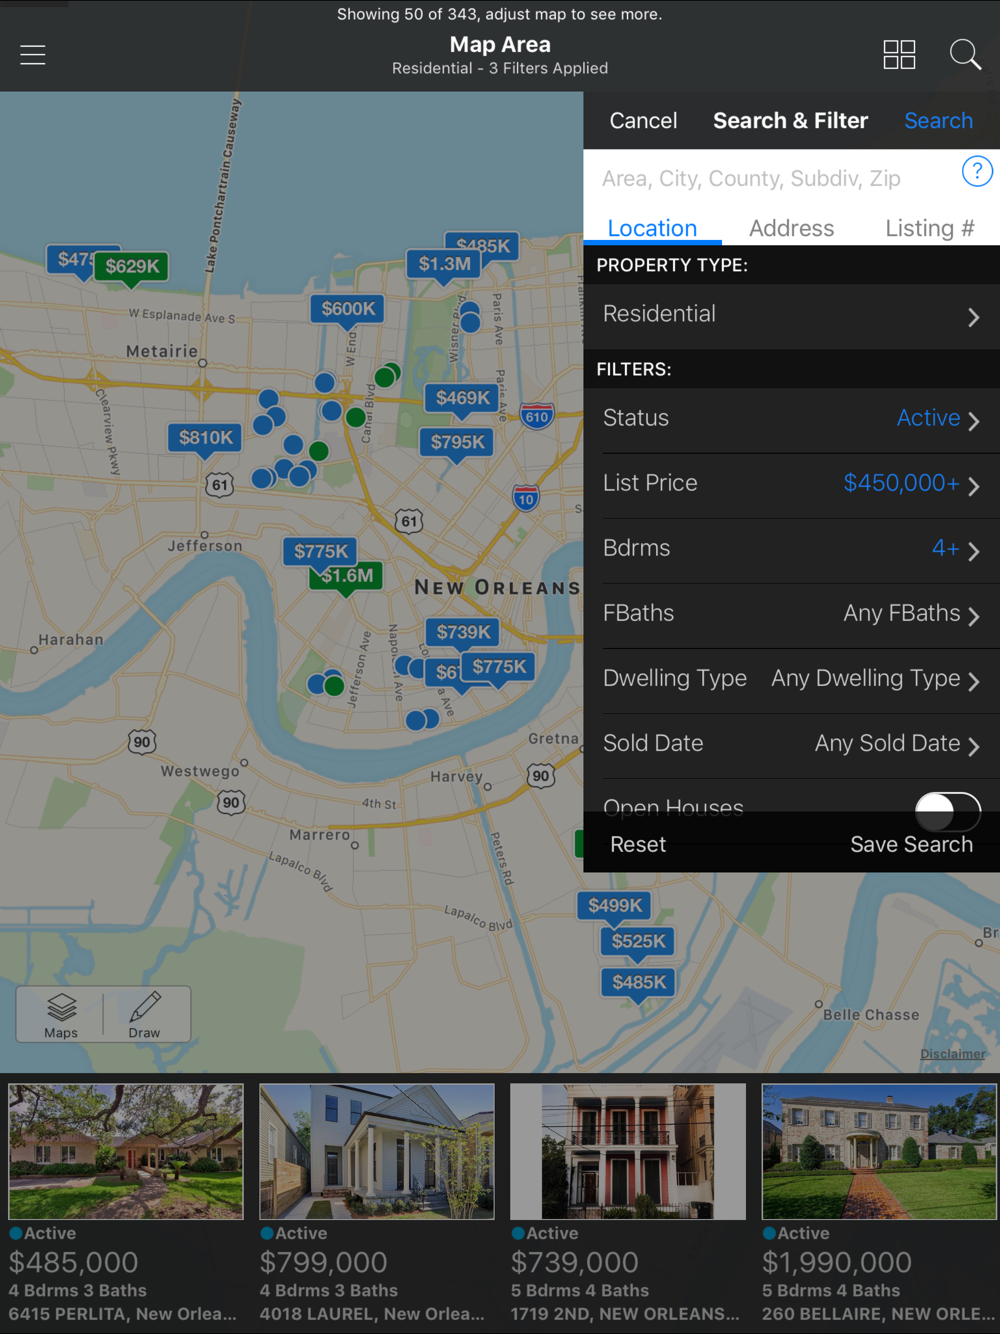1000x1334 pixels.
Task: Open the hamburger menu
Action: point(33,55)
